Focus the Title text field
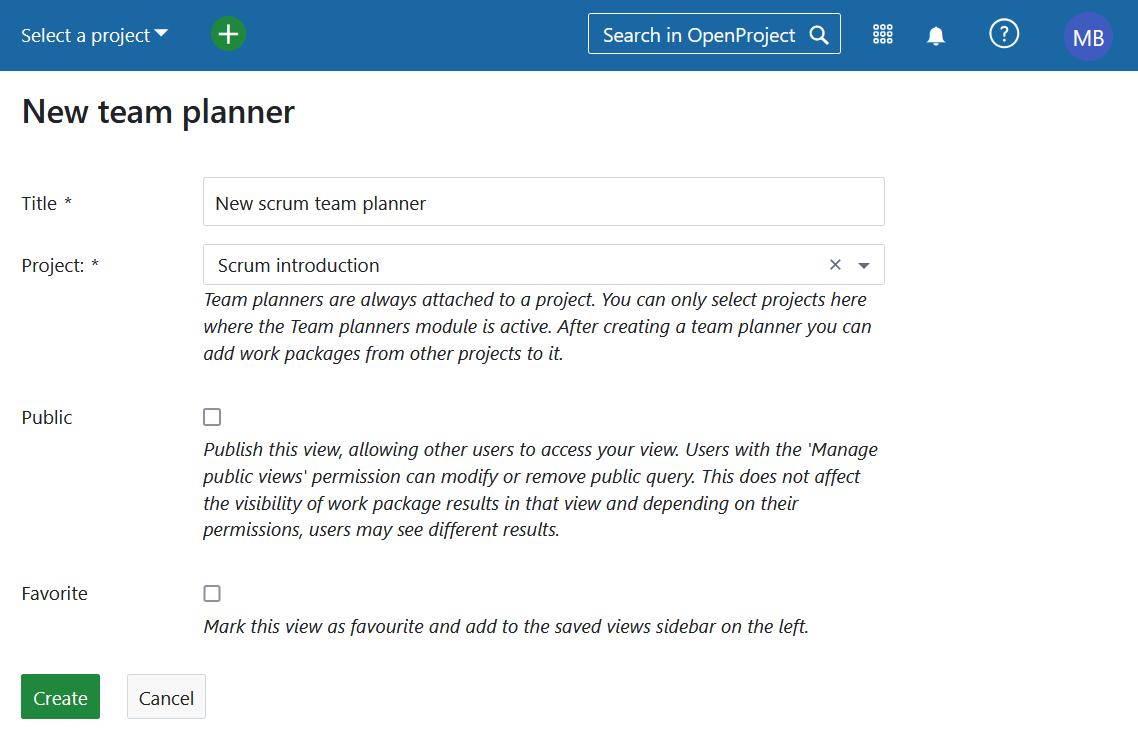 tap(543, 202)
